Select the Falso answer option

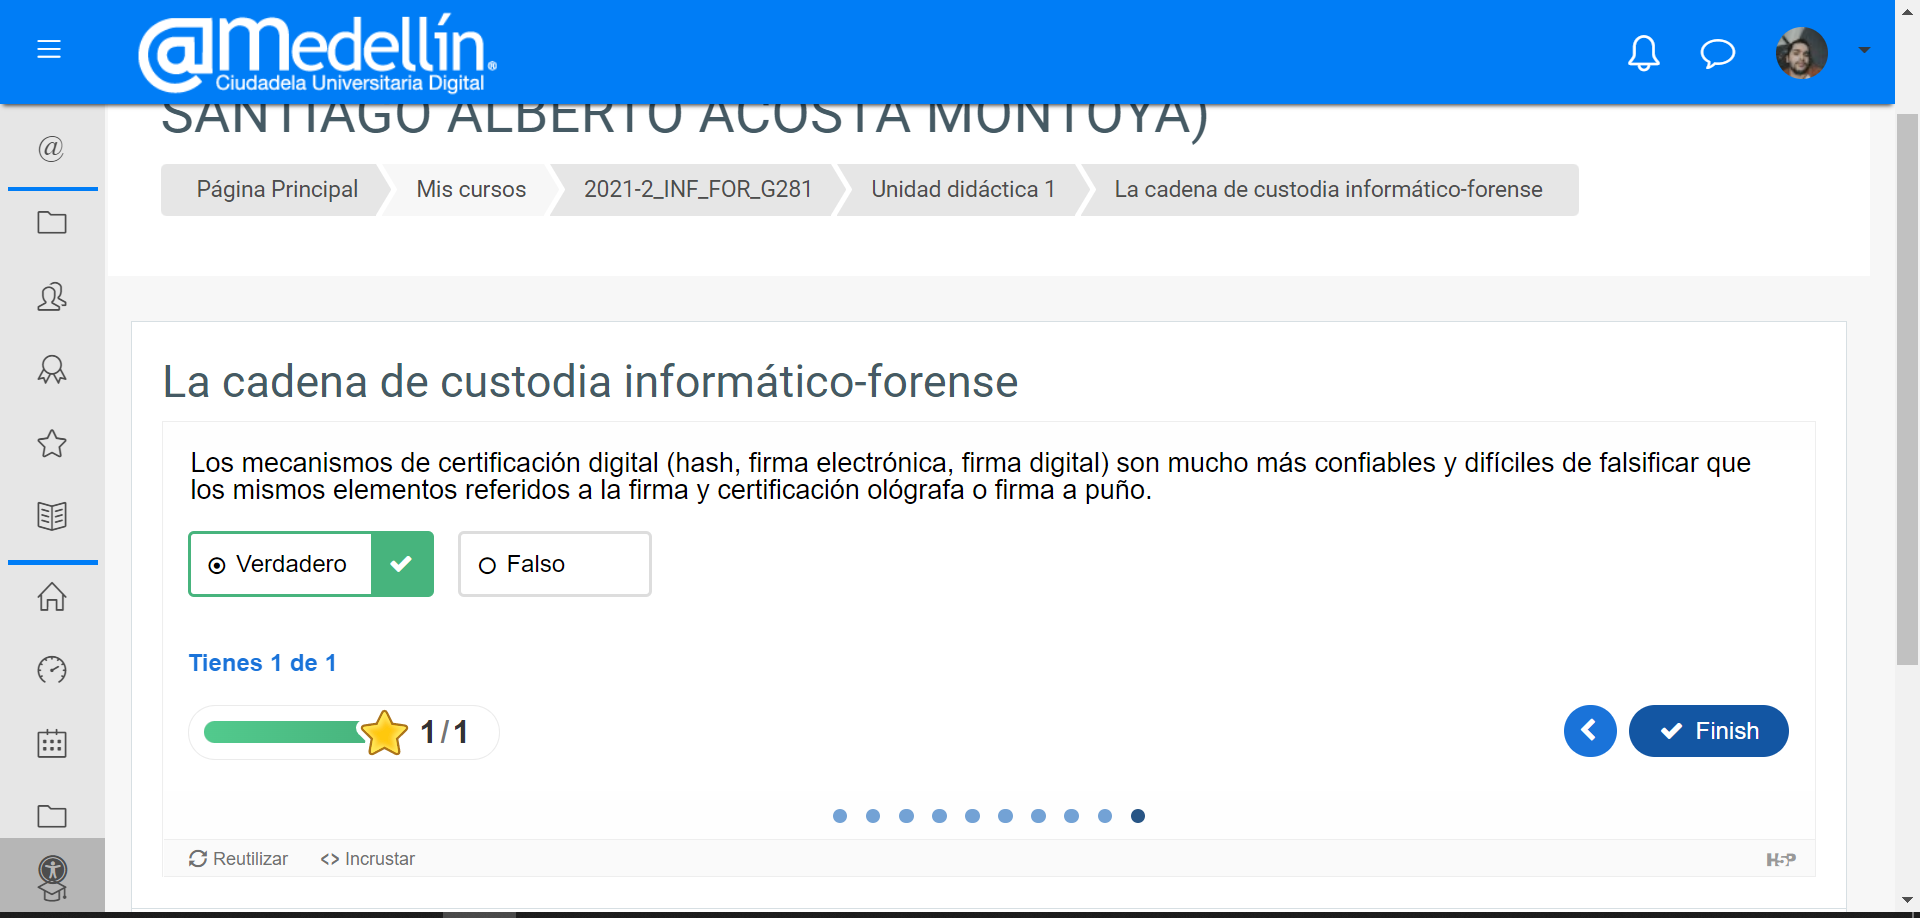coord(554,564)
